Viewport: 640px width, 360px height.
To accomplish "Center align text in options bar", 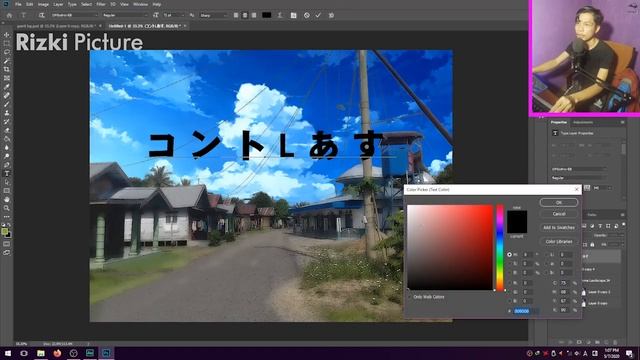I will point(245,15).
